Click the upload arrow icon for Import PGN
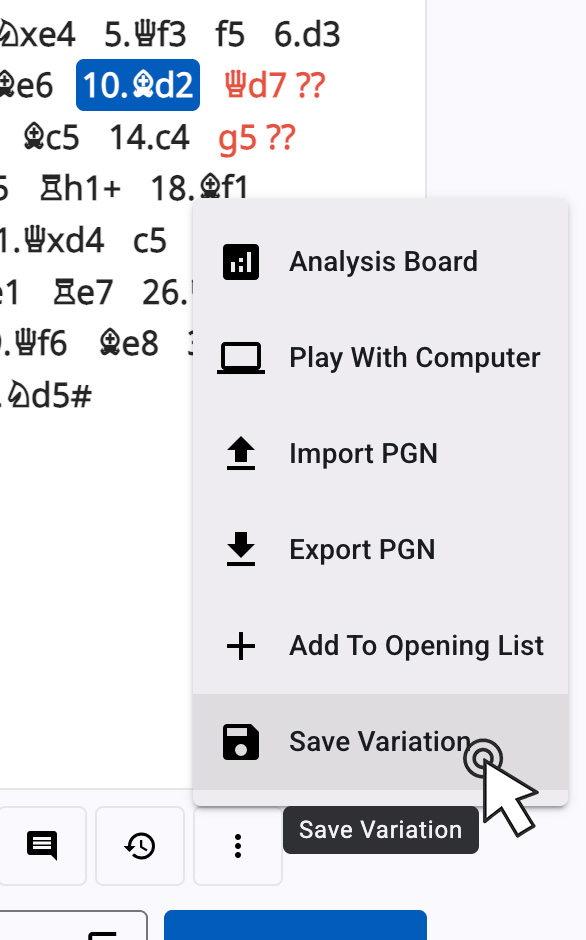The image size is (586, 940). point(240,453)
